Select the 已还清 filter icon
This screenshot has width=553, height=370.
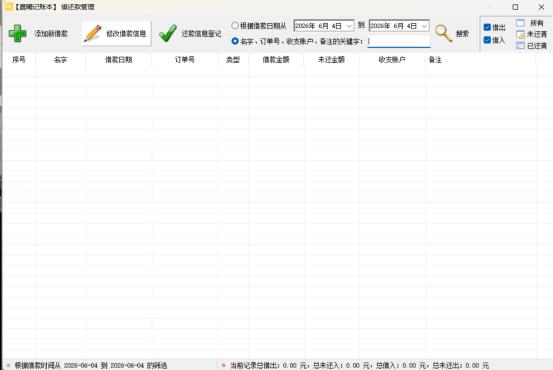point(521,46)
